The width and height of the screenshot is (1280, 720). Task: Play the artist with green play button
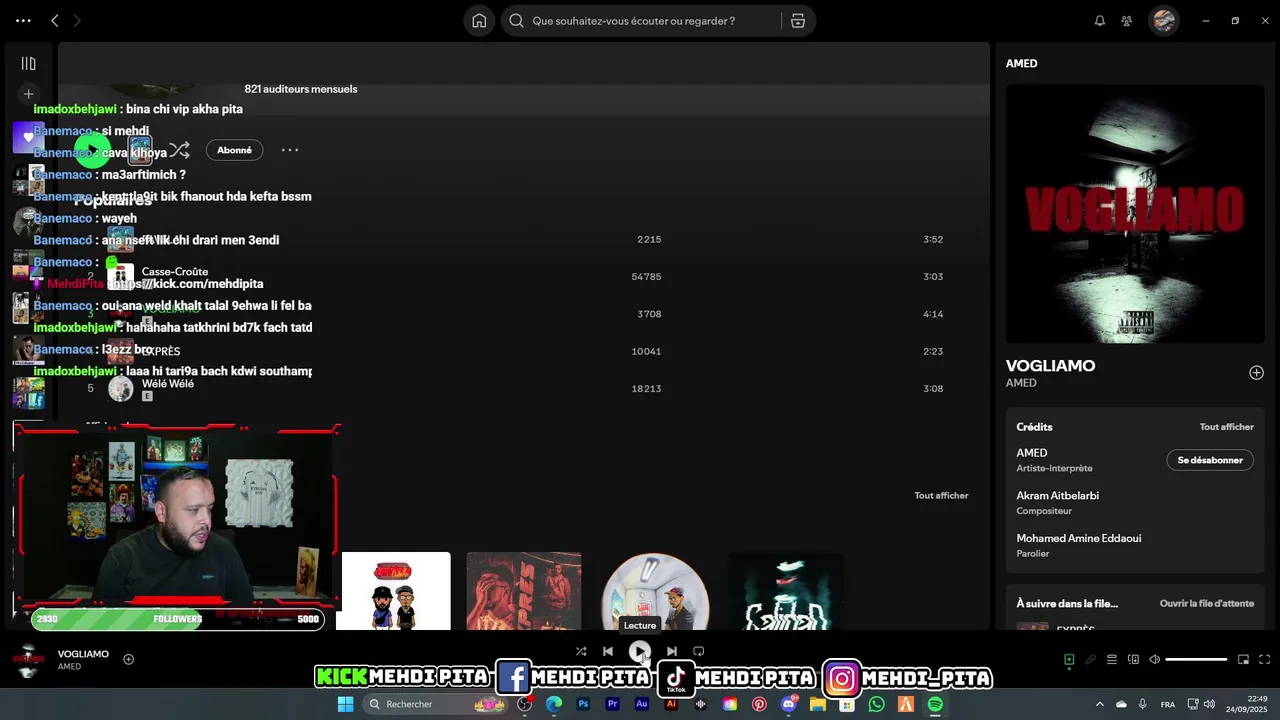[x=91, y=150]
